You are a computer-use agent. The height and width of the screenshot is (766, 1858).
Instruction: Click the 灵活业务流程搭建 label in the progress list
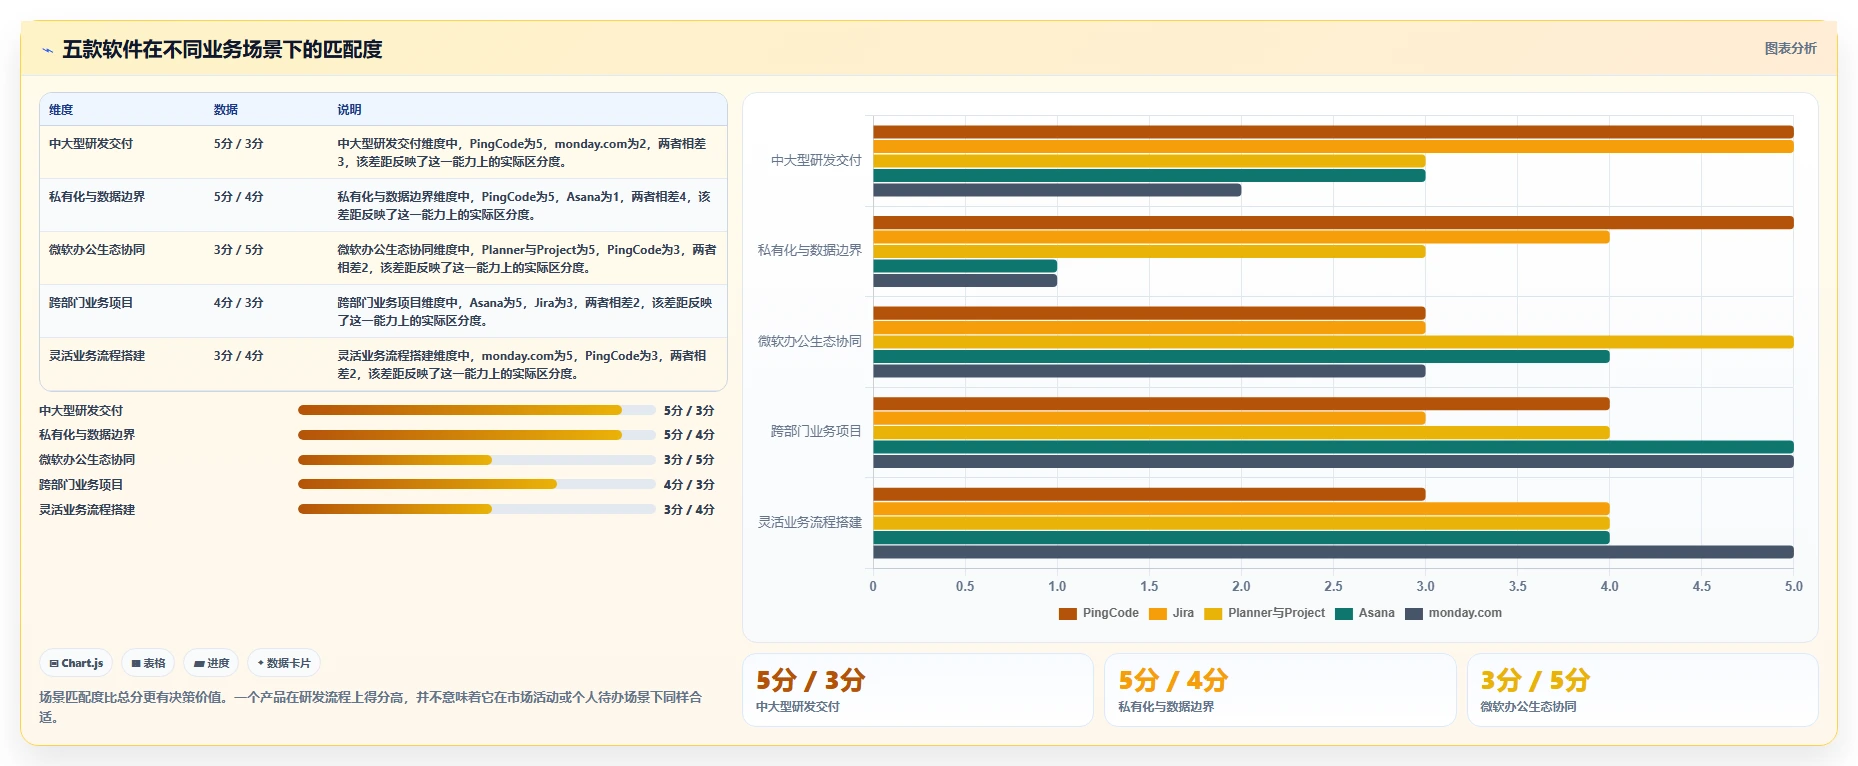pyautogui.click(x=87, y=510)
